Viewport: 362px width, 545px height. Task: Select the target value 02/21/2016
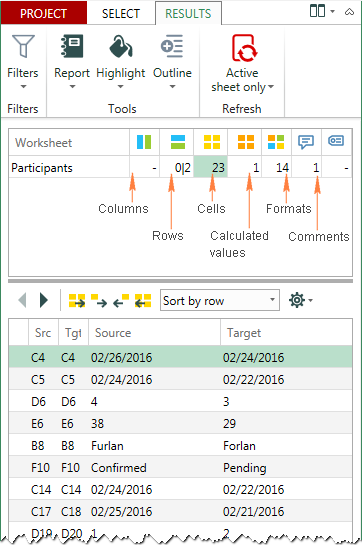[254, 511]
